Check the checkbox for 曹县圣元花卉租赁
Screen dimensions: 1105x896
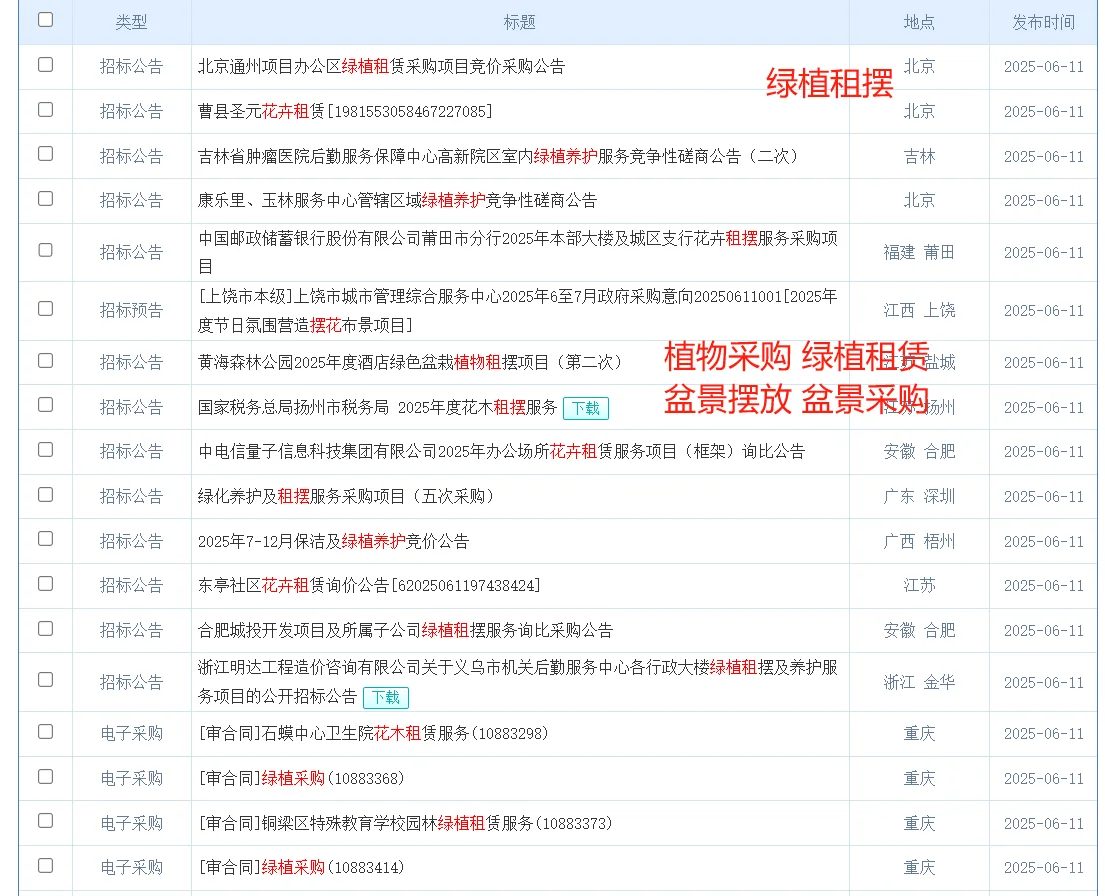(x=45, y=111)
